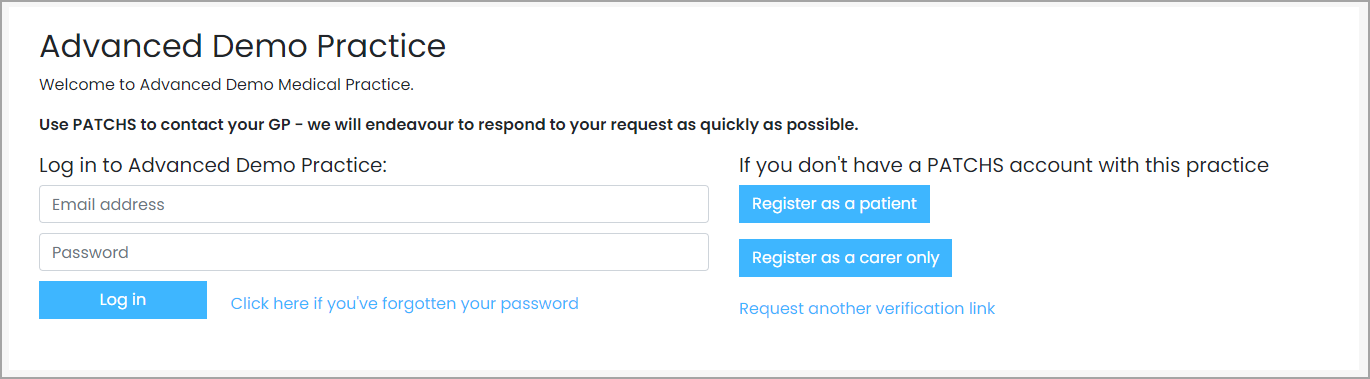Open the forgotten password link
The width and height of the screenshot is (1370, 379).
[x=404, y=303]
